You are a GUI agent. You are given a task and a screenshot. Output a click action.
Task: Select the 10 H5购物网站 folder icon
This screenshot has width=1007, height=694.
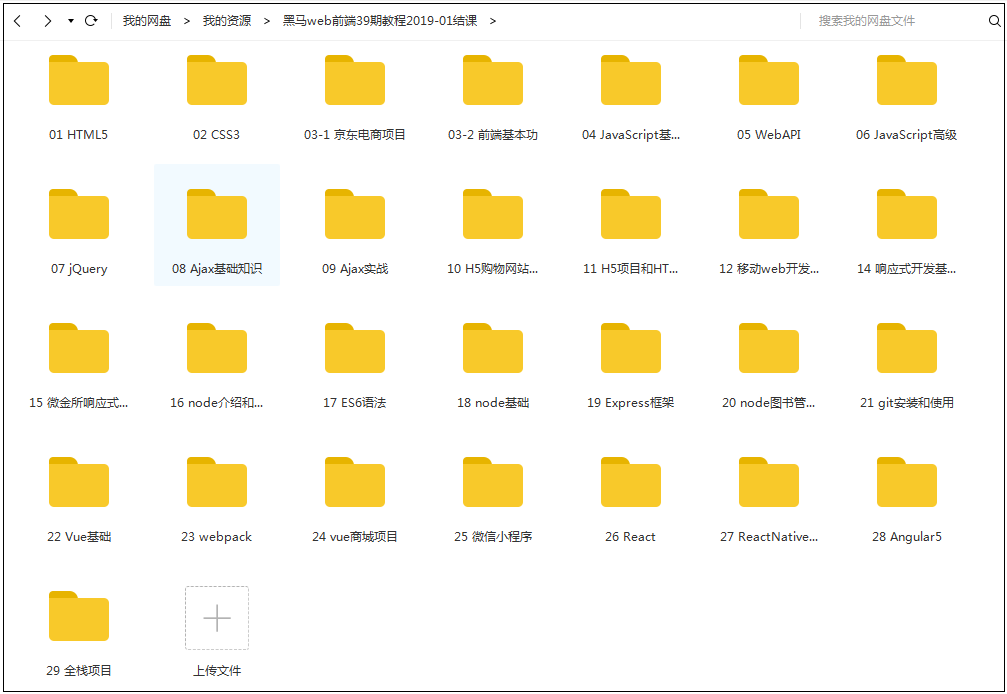click(x=493, y=214)
